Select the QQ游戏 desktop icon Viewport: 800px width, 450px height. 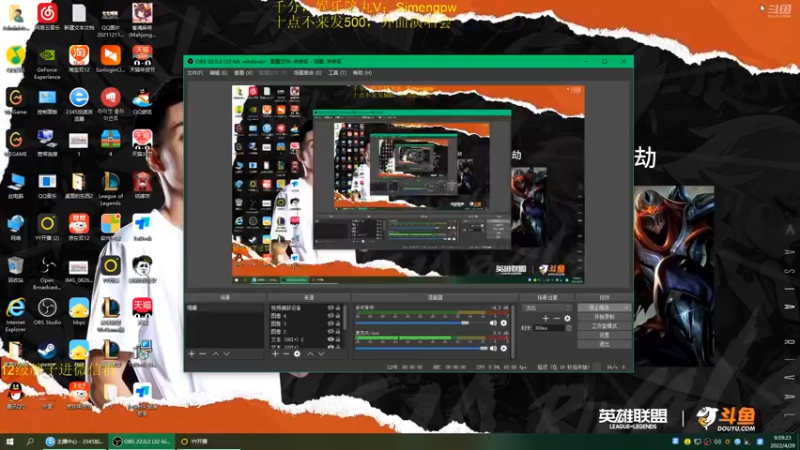(x=142, y=101)
